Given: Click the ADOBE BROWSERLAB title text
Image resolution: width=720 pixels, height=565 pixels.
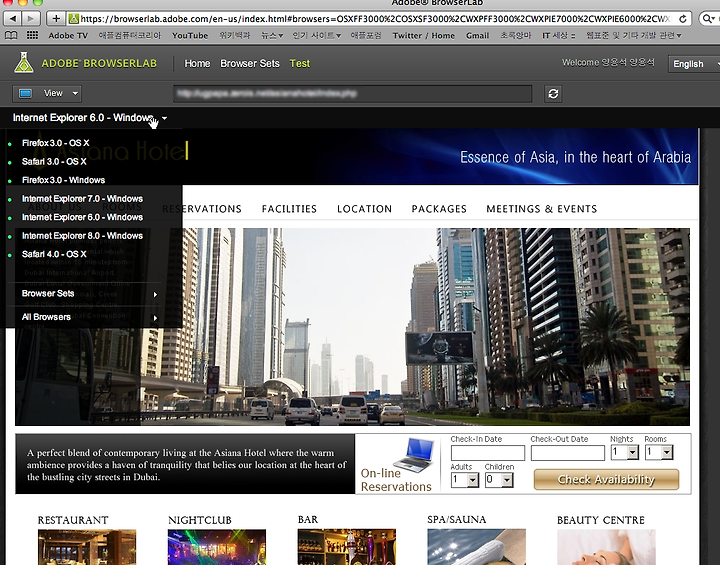Looking at the screenshot, I should coord(99,63).
